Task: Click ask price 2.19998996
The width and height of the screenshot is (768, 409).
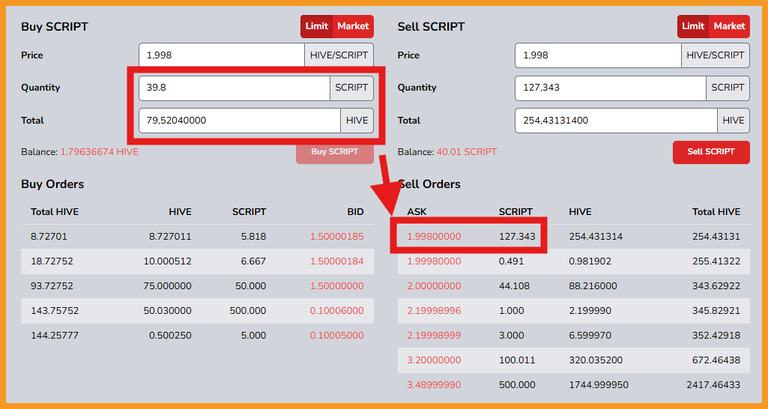Action: (434, 311)
